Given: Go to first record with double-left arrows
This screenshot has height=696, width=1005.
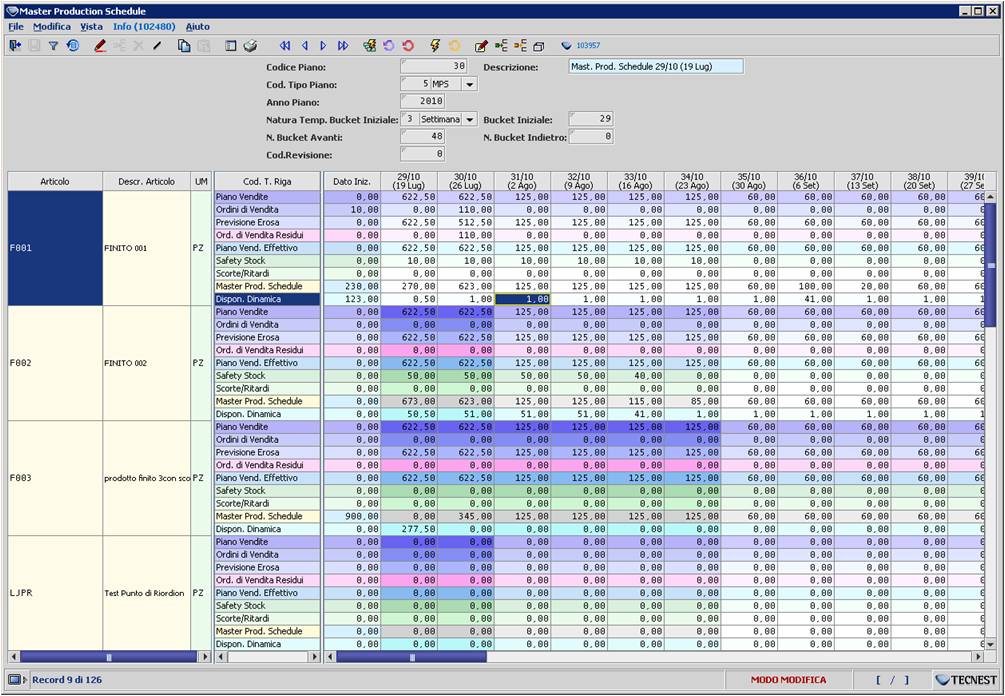Looking at the screenshot, I should 285,46.
